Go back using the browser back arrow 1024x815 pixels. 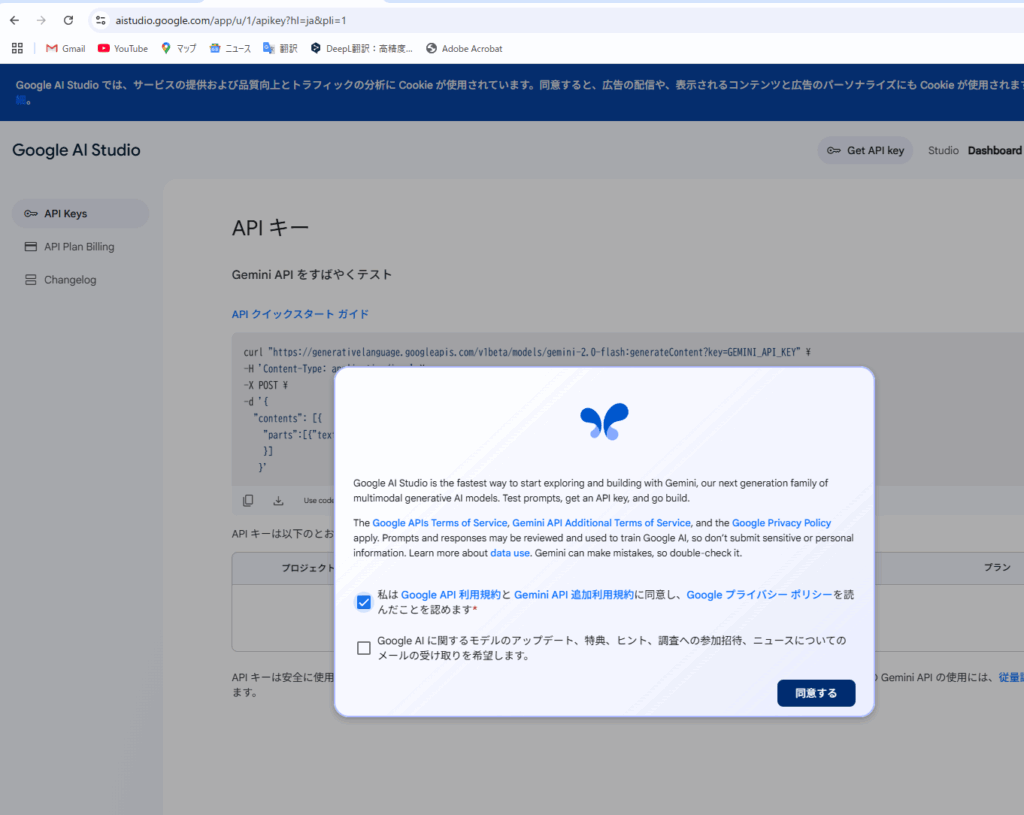14,20
